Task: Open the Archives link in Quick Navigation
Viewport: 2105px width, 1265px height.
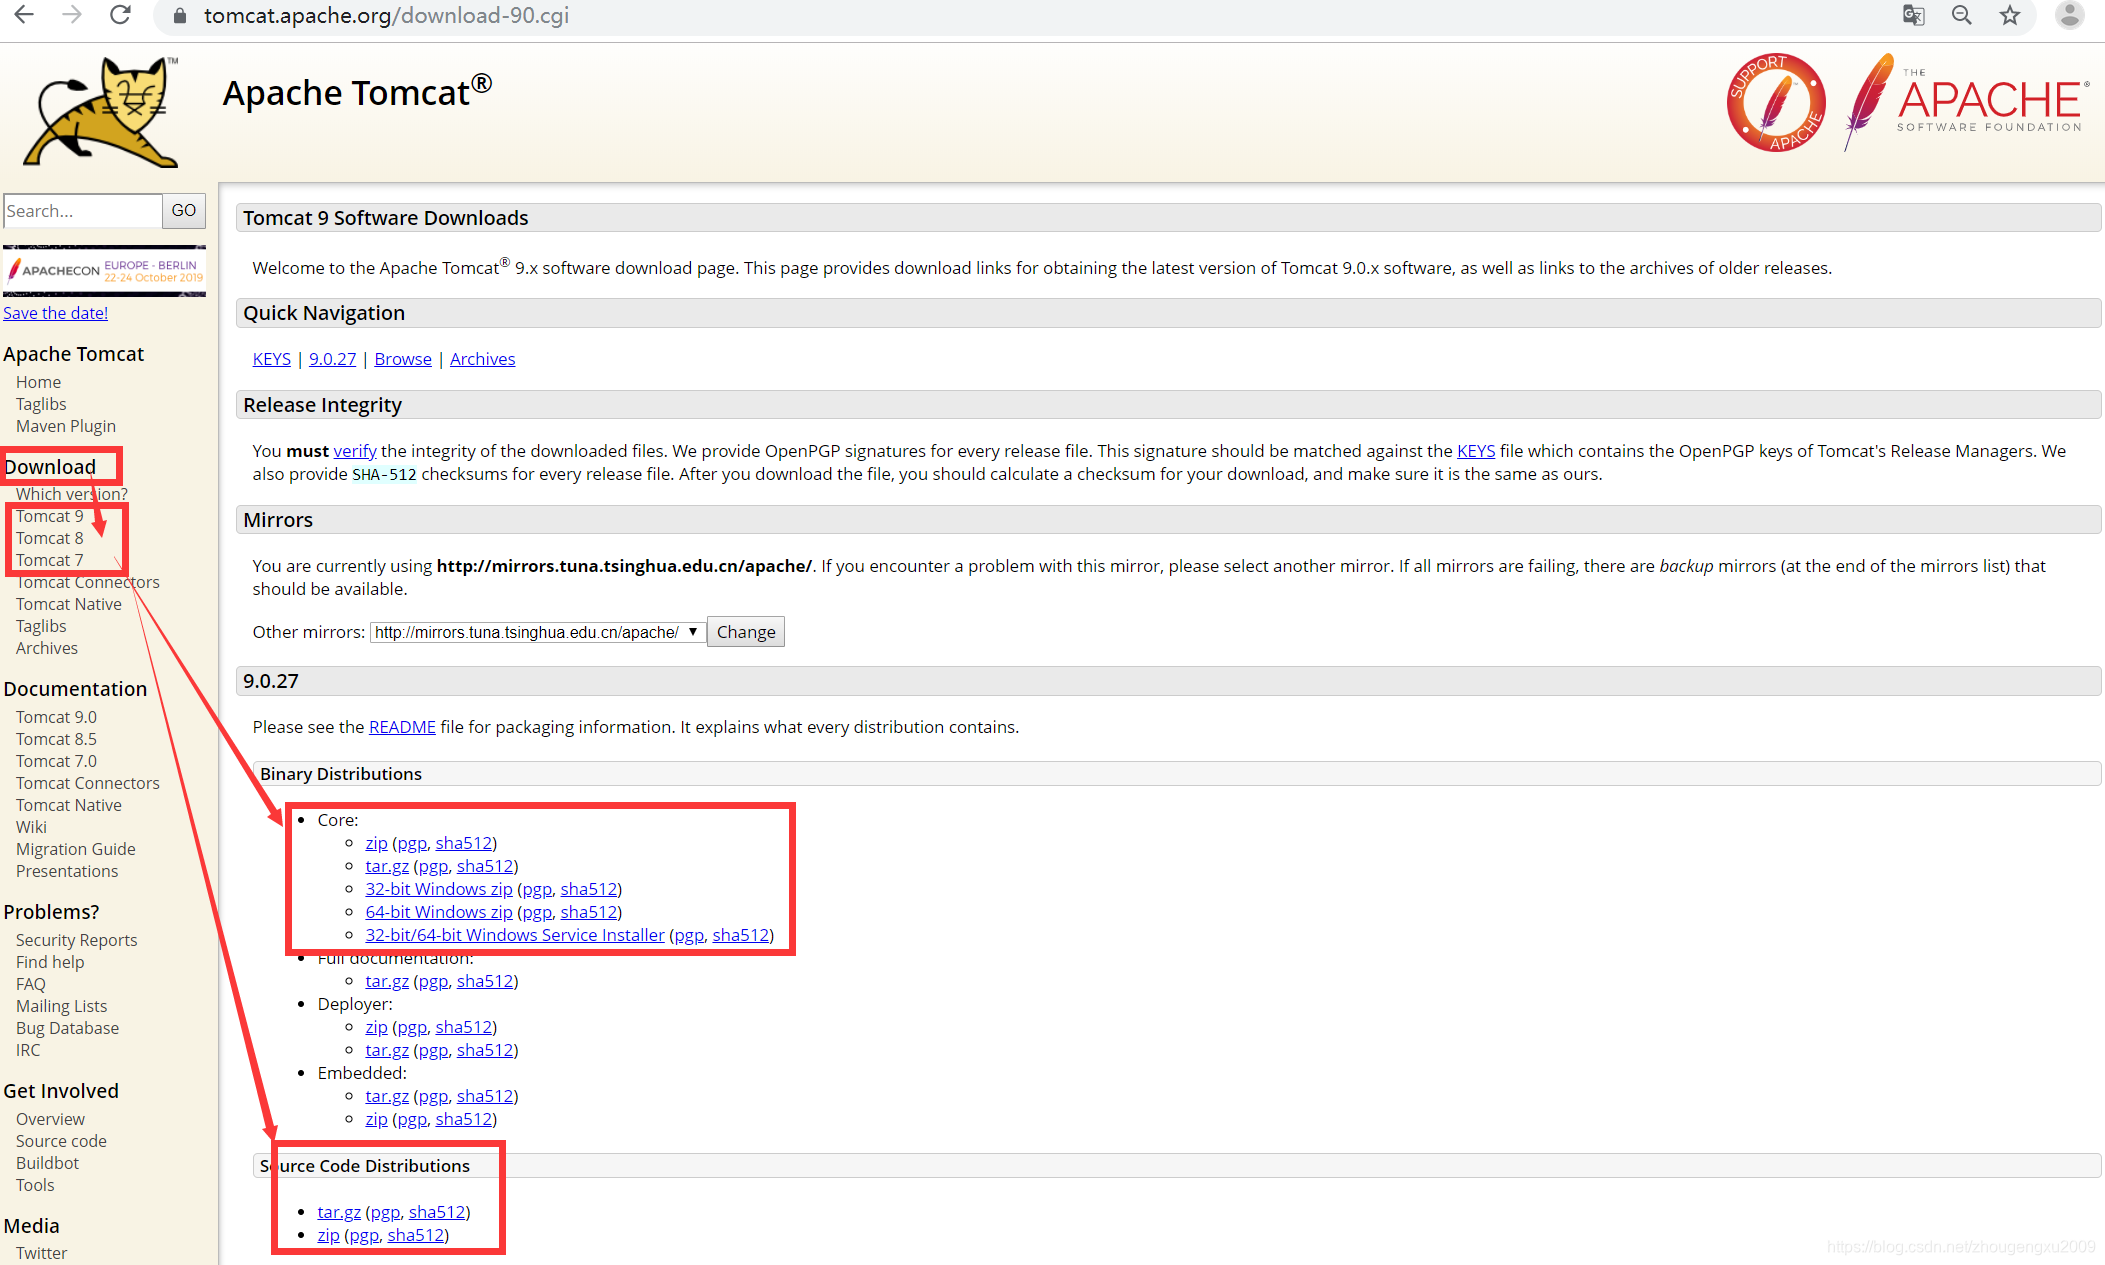Action: [483, 359]
